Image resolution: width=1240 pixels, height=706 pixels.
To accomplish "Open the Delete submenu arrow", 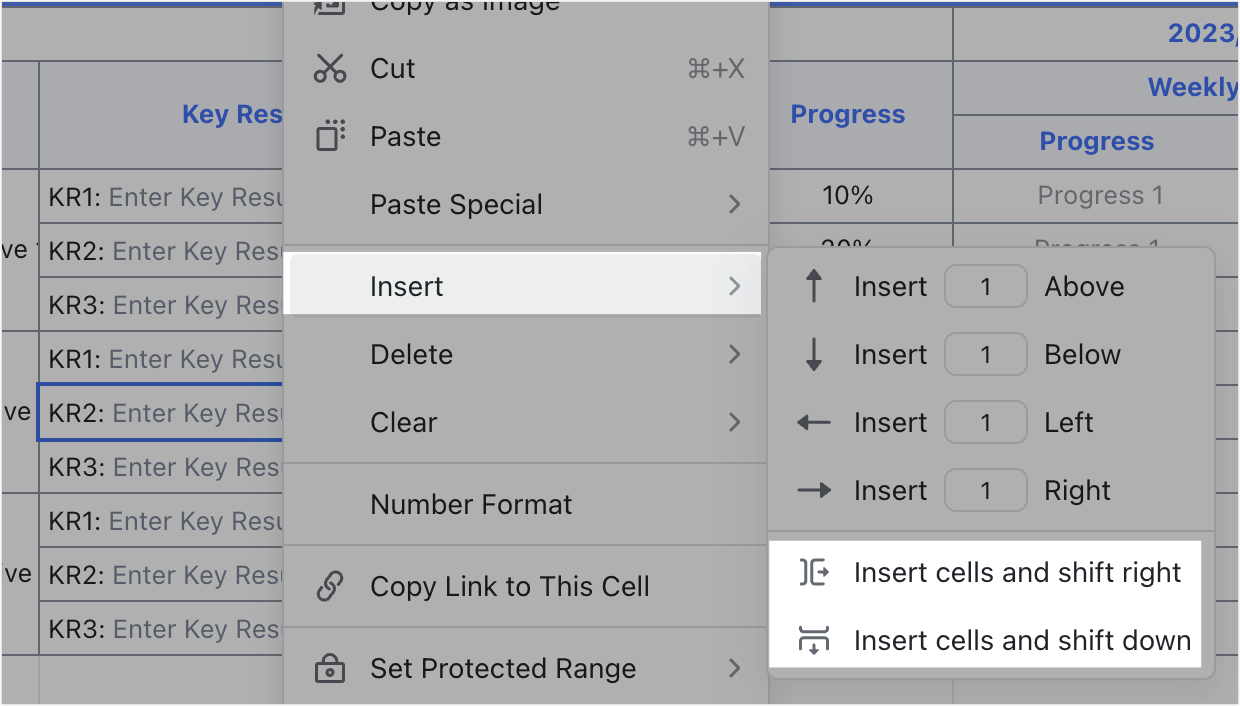I will (737, 354).
